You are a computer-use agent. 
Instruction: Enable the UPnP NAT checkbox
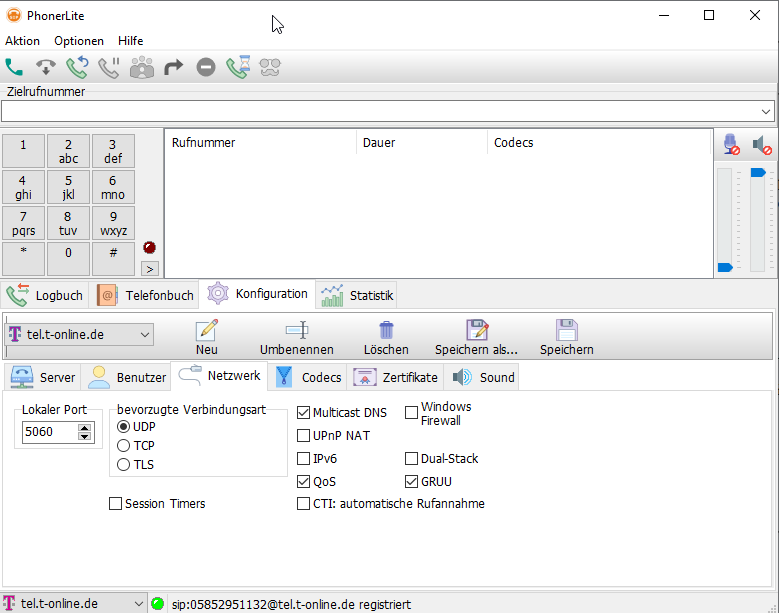point(304,436)
